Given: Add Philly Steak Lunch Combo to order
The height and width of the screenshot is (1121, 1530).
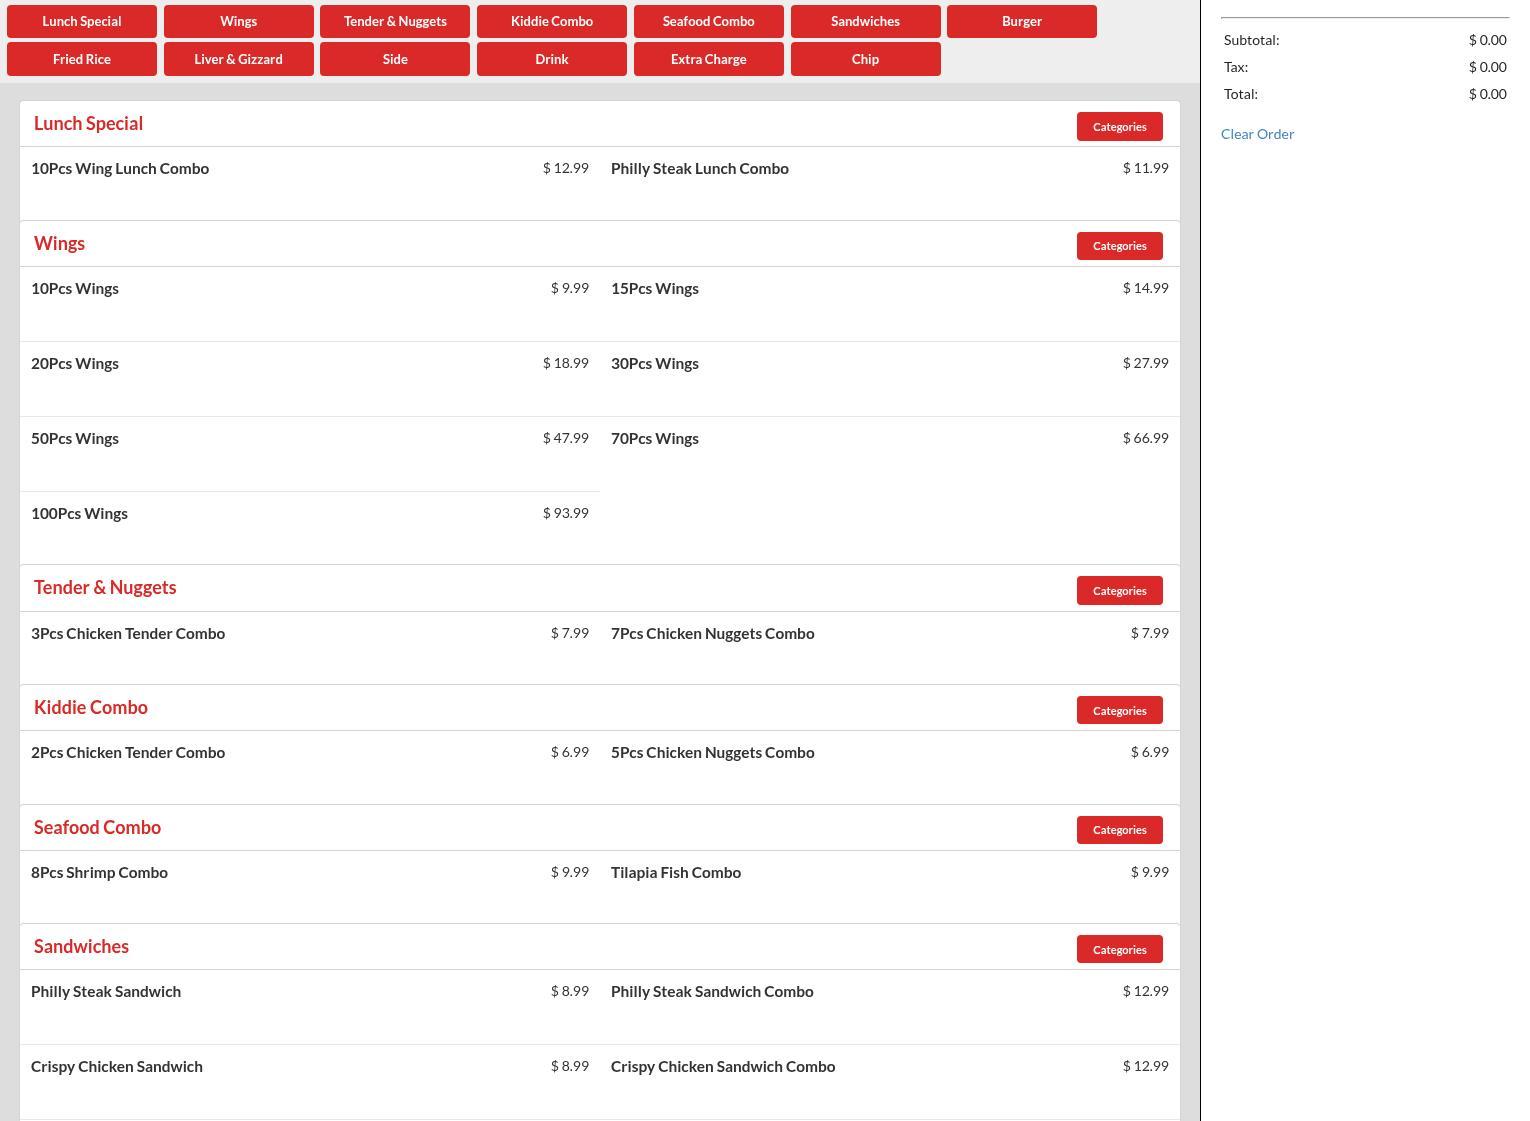Looking at the screenshot, I should coord(699,169).
